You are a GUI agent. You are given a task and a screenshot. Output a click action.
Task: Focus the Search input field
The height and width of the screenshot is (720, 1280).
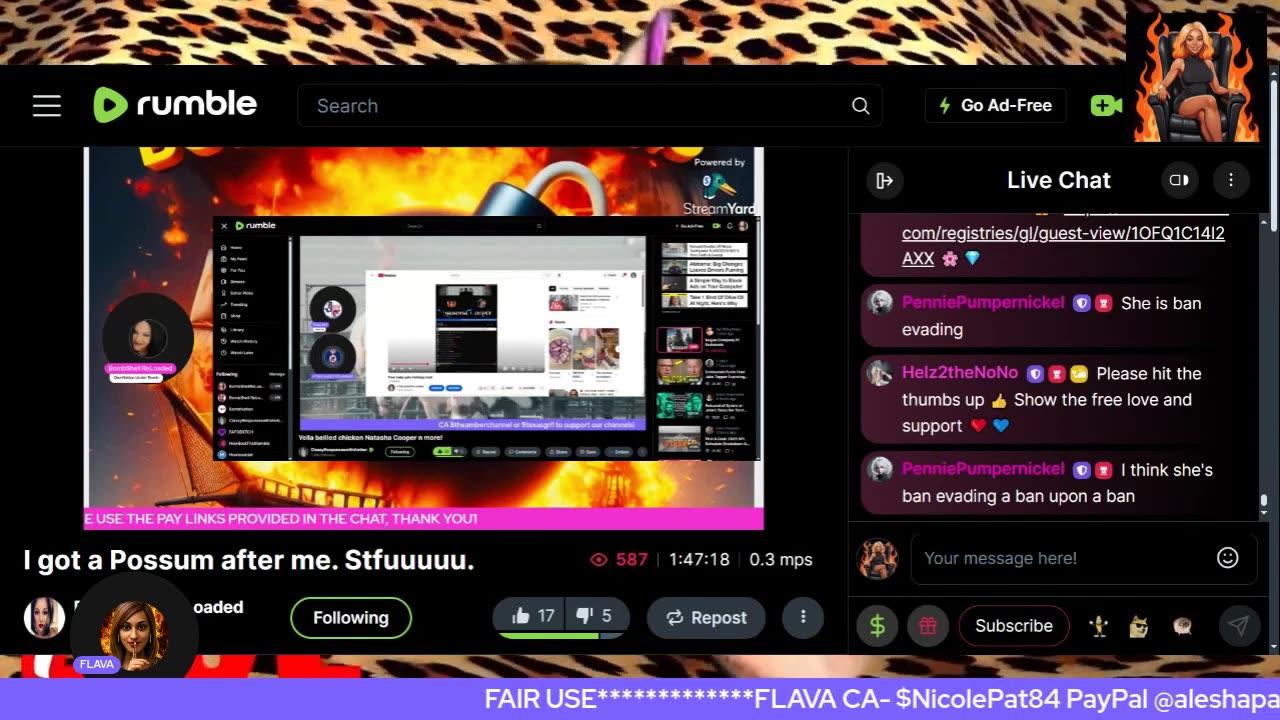point(589,106)
